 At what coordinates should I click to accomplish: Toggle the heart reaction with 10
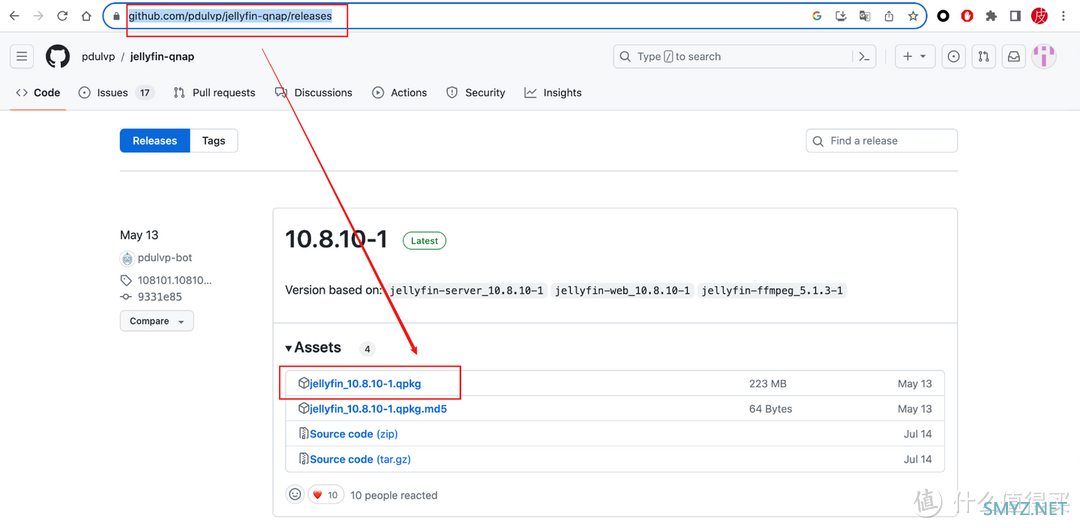click(326, 494)
